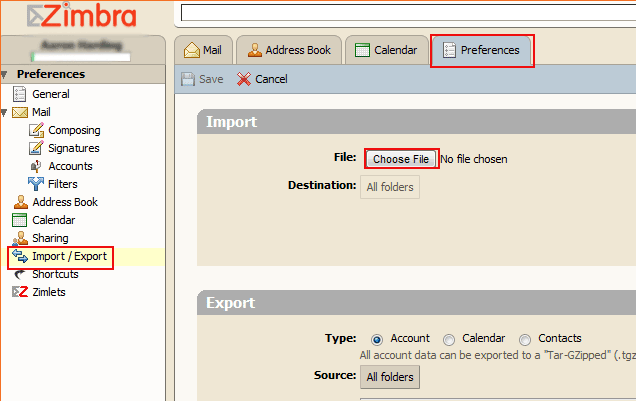
Task: Open Shortcuts preferences
Action: 56,274
